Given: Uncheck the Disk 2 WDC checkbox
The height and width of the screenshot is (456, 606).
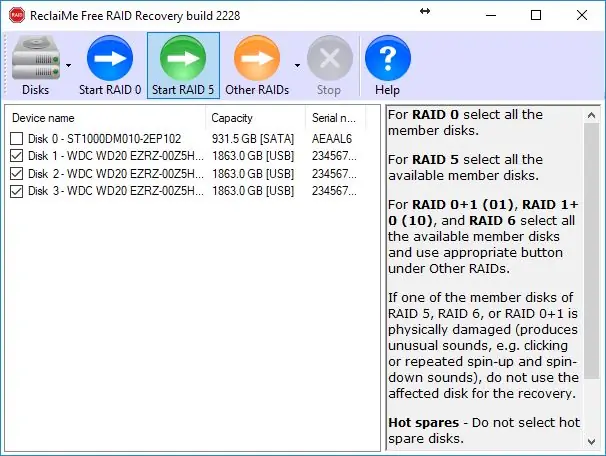Looking at the screenshot, I should tap(16, 174).
